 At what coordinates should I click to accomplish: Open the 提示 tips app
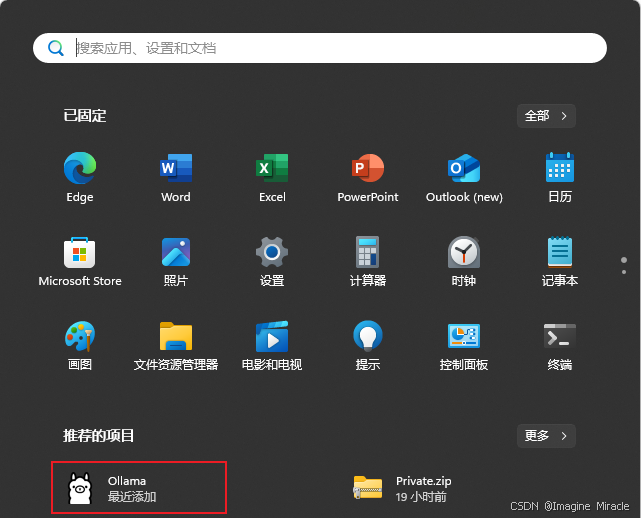368,345
